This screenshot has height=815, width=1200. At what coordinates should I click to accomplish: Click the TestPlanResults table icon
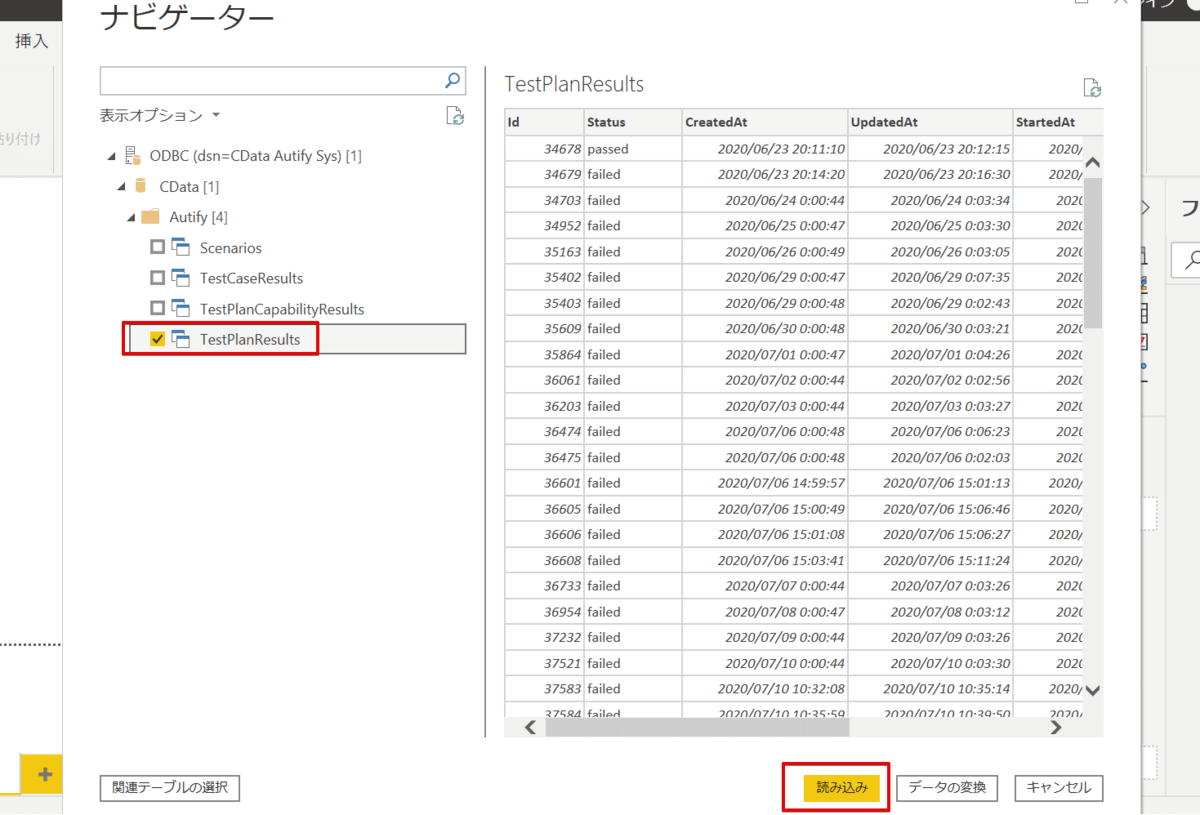click(x=181, y=339)
